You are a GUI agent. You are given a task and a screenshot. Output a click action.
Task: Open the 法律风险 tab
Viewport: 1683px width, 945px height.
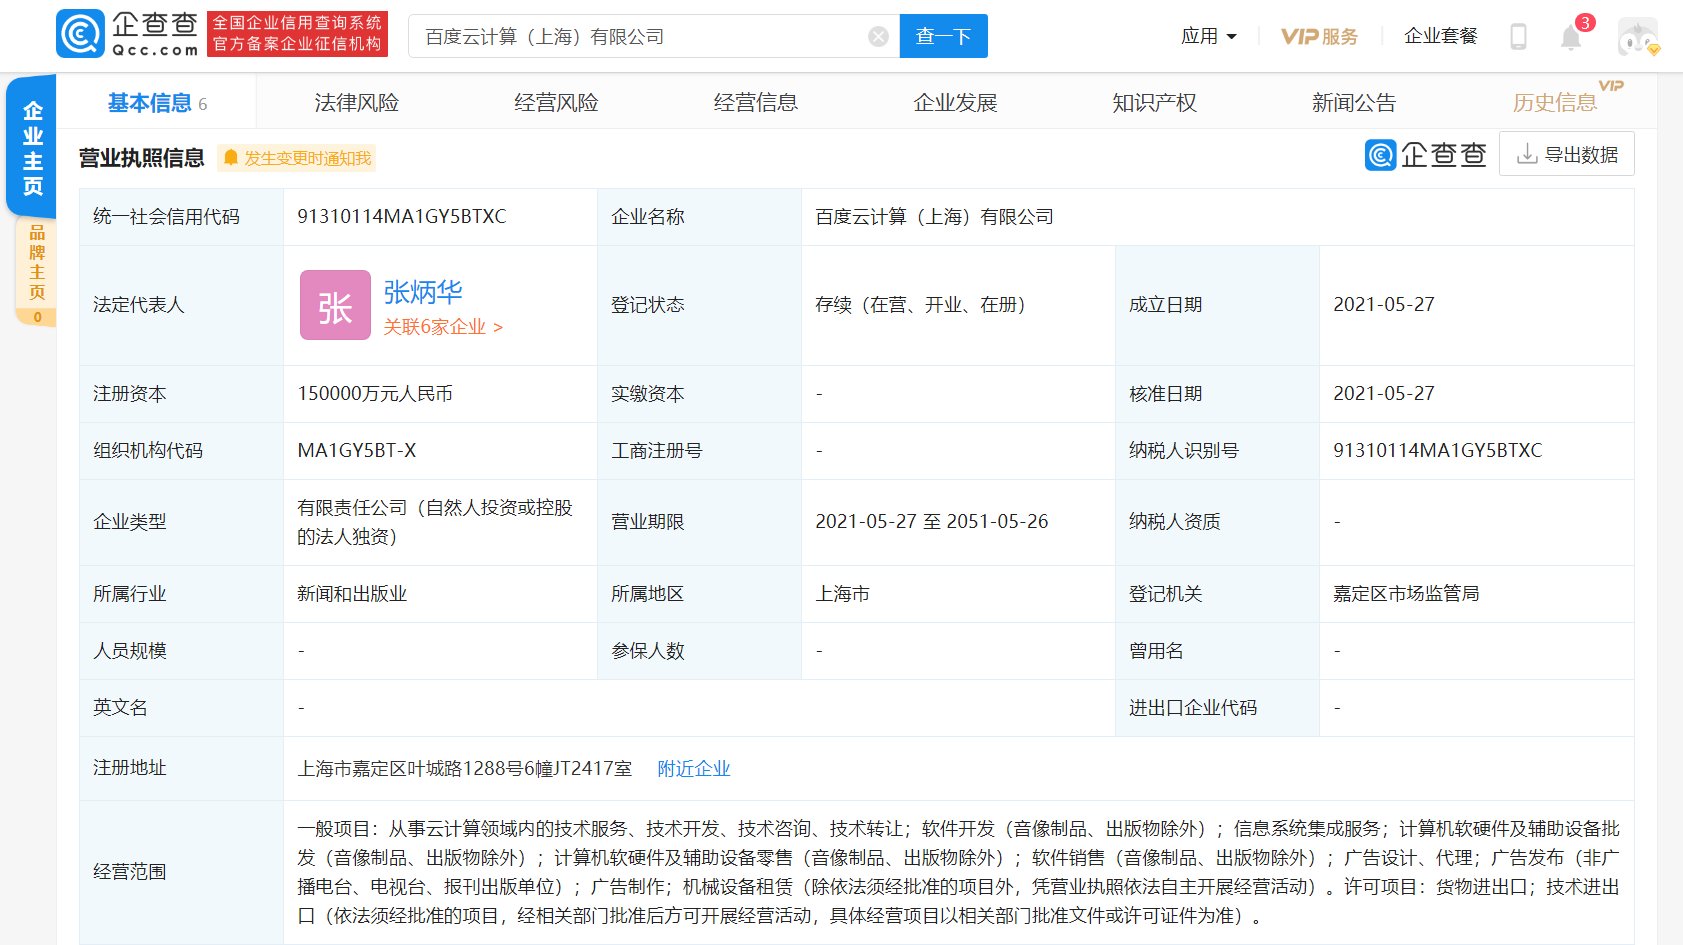[x=356, y=103]
